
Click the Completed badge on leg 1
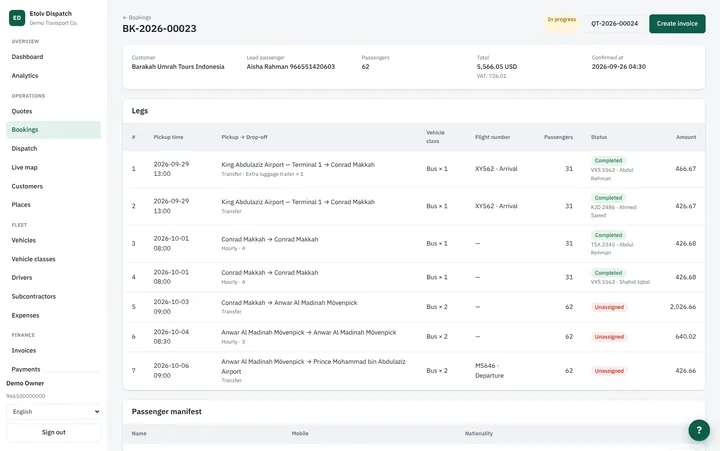coord(608,161)
